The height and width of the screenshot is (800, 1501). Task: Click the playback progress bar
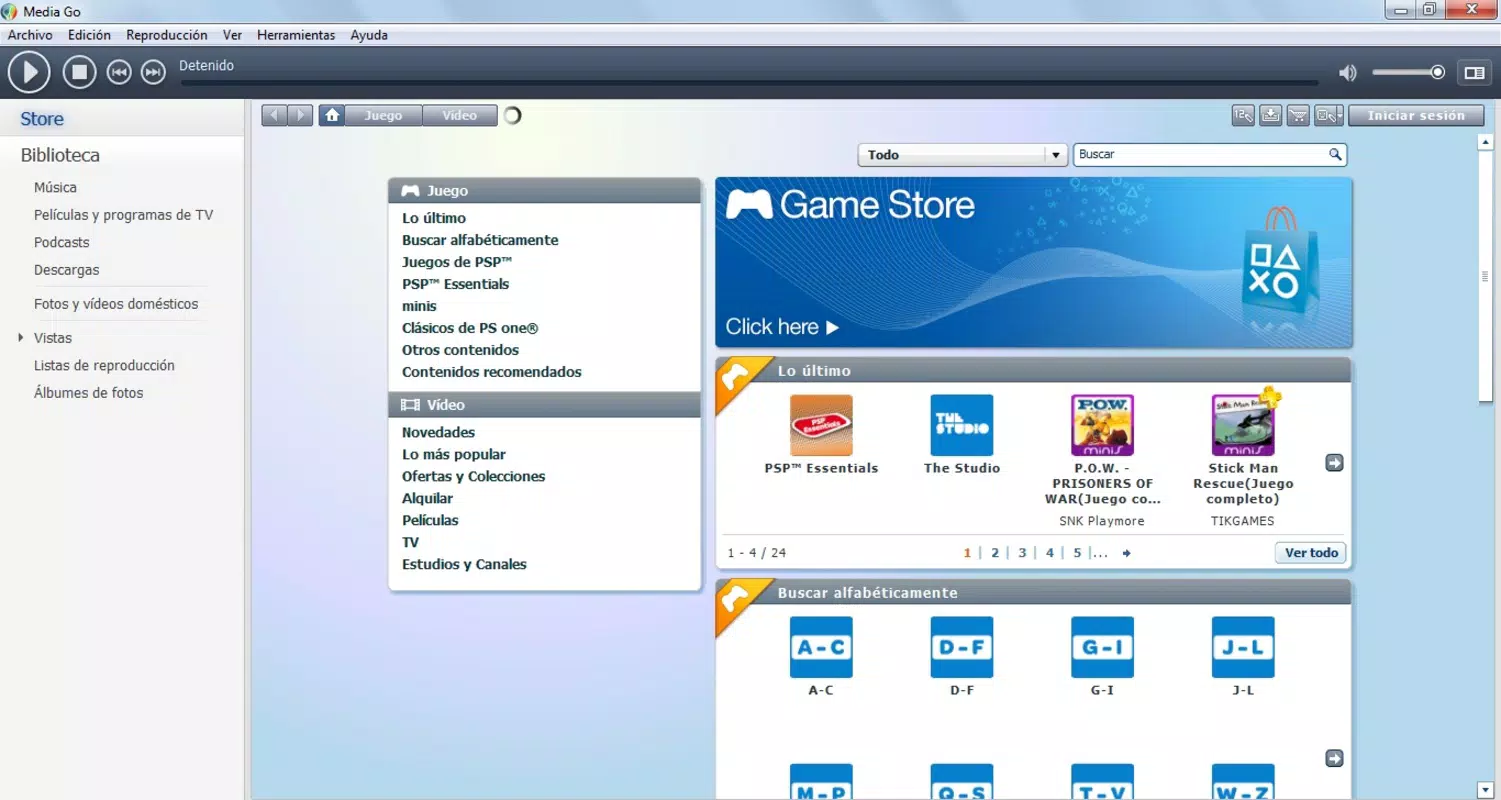748,82
